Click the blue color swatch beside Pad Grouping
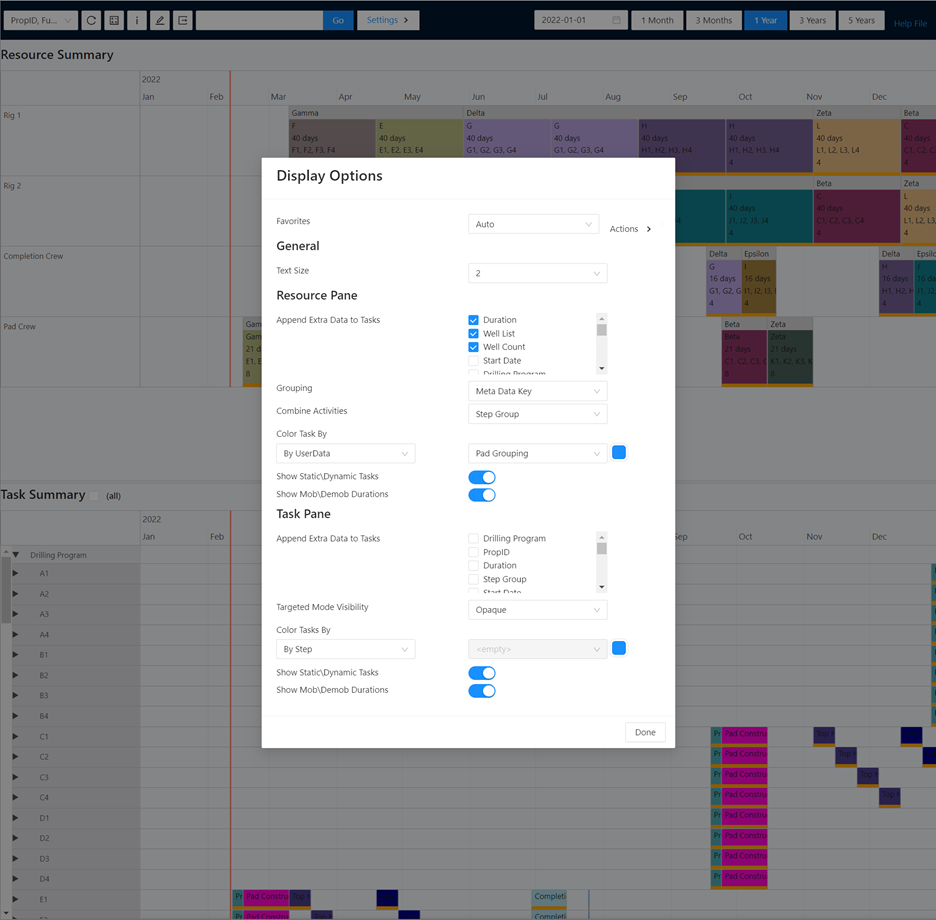The height and width of the screenshot is (920, 936). (618, 452)
